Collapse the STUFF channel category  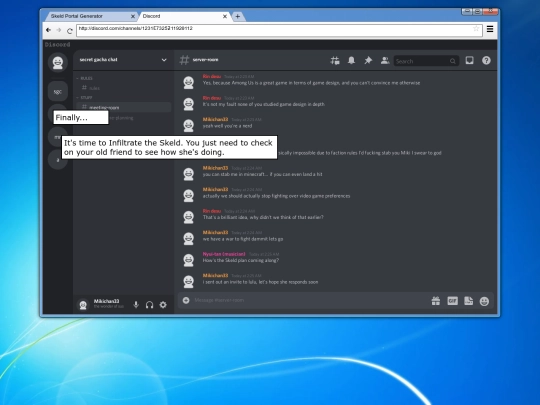point(84,97)
